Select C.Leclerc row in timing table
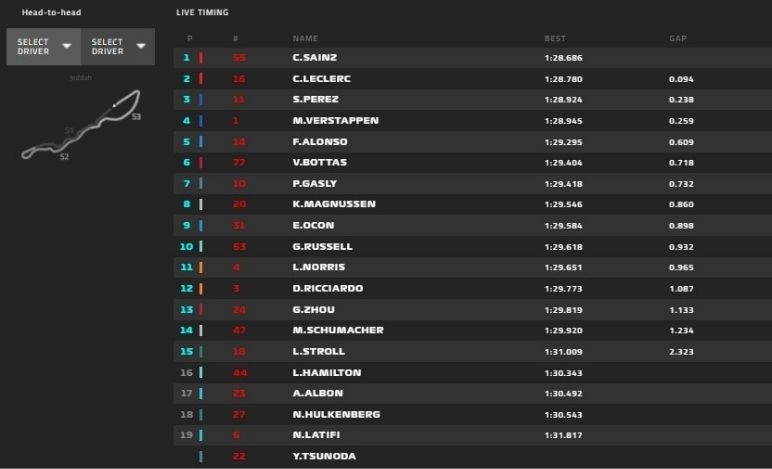Viewport: 772px width, 469px height. pos(321,79)
